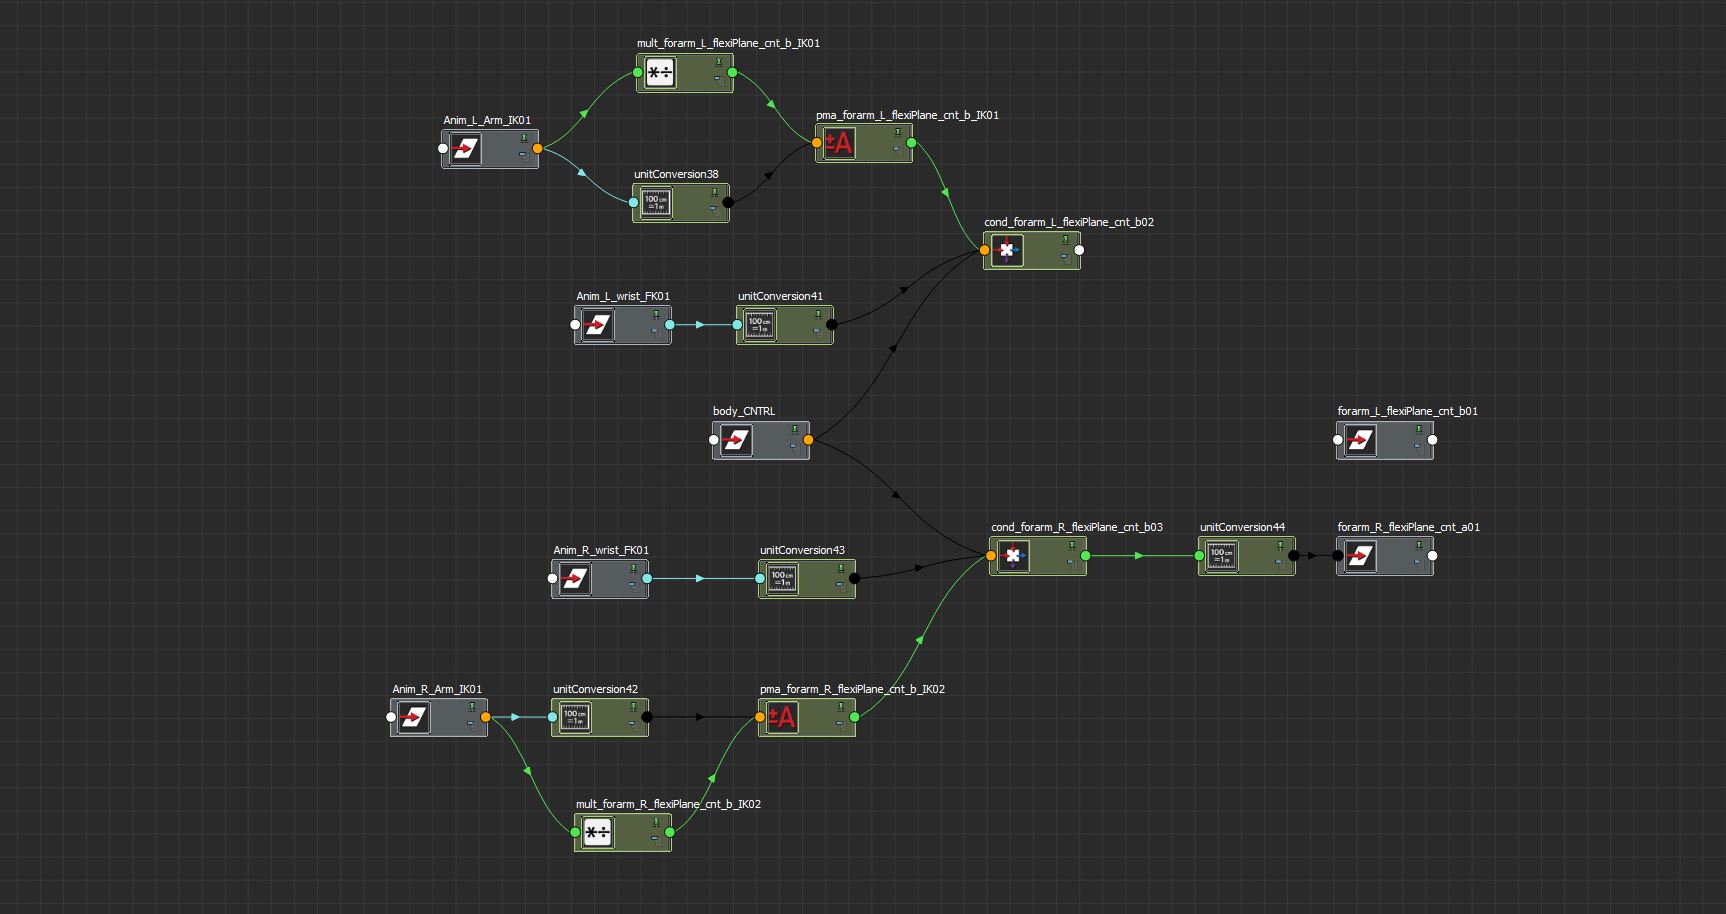Select the body_CNTRL transform icon

(x=736, y=440)
